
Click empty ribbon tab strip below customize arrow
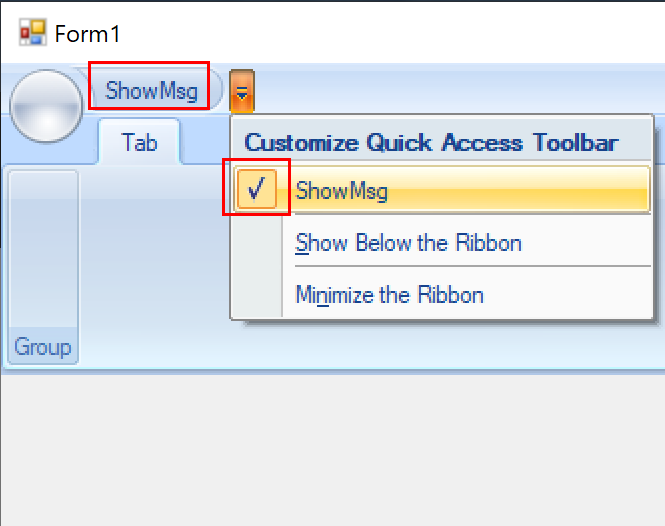tap(206, 141)
